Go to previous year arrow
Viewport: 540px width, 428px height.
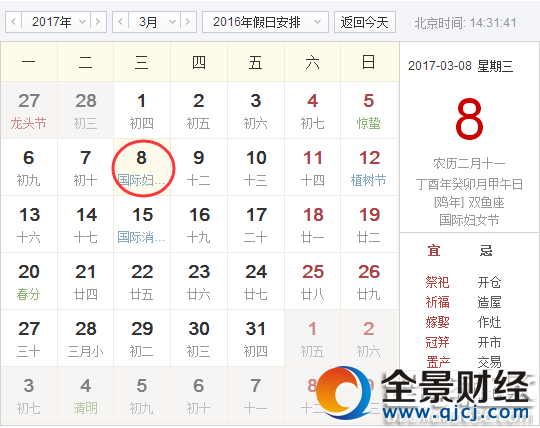(x=14, y=22)
